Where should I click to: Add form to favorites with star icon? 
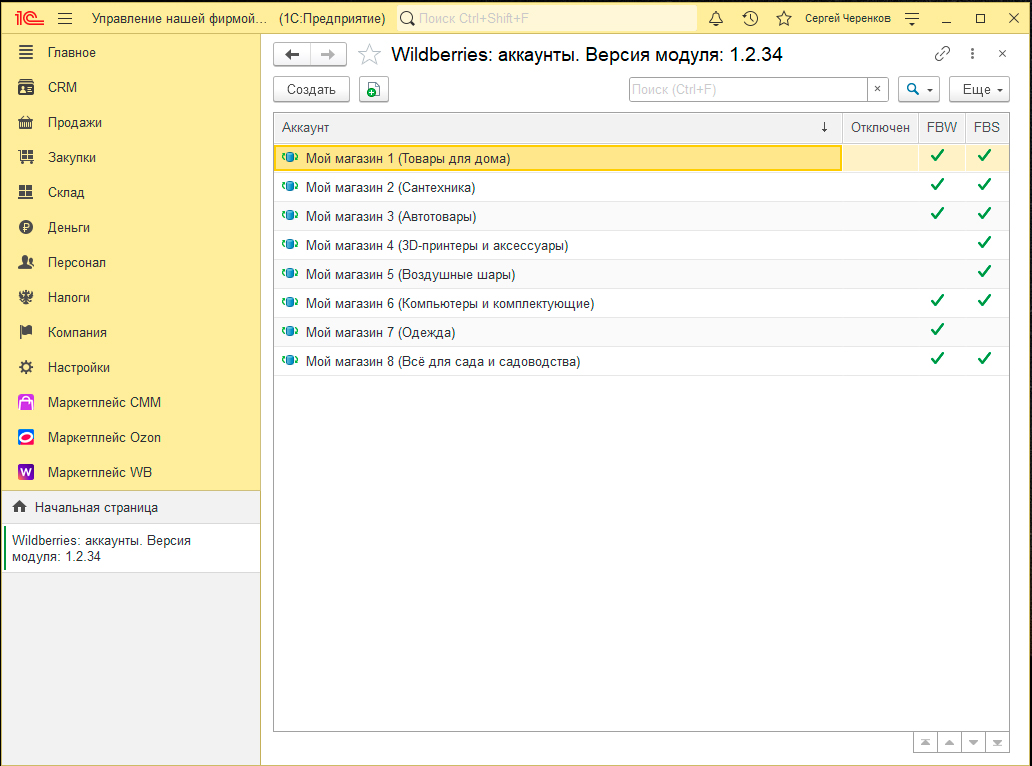click(x=369, y=55)
